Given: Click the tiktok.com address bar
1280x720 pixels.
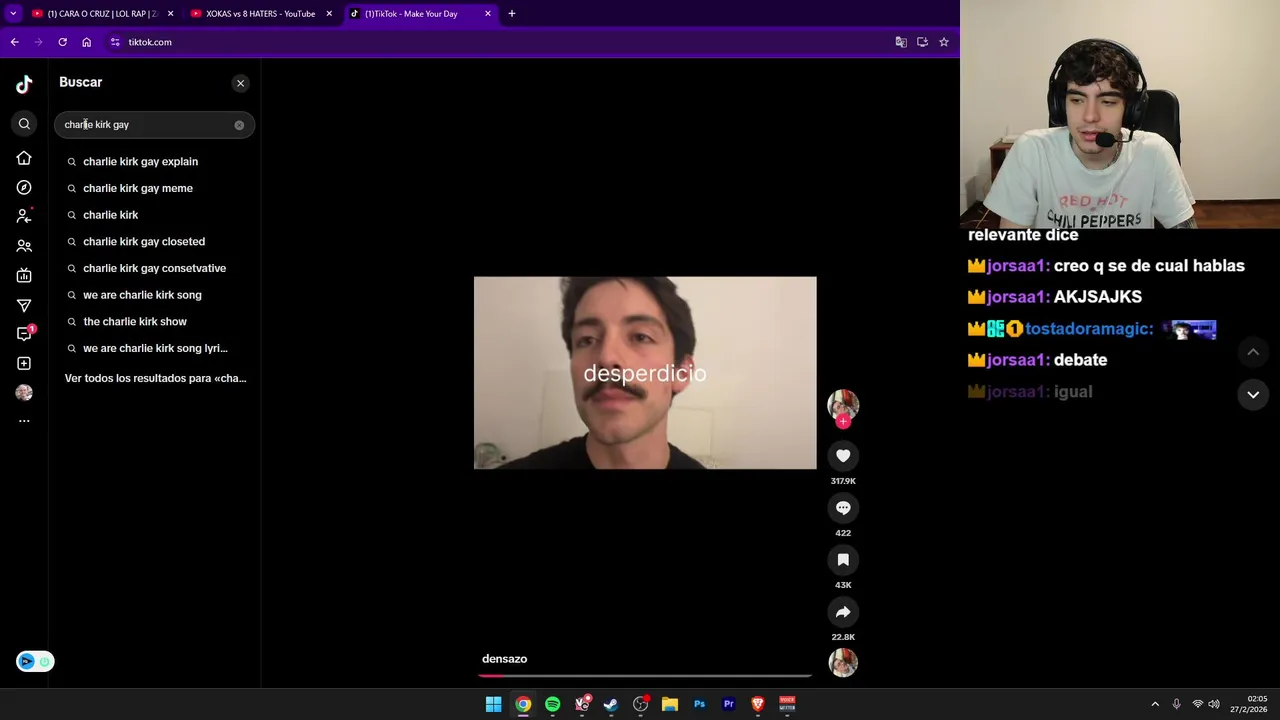Looking at the screenshot, I should 500,42.
